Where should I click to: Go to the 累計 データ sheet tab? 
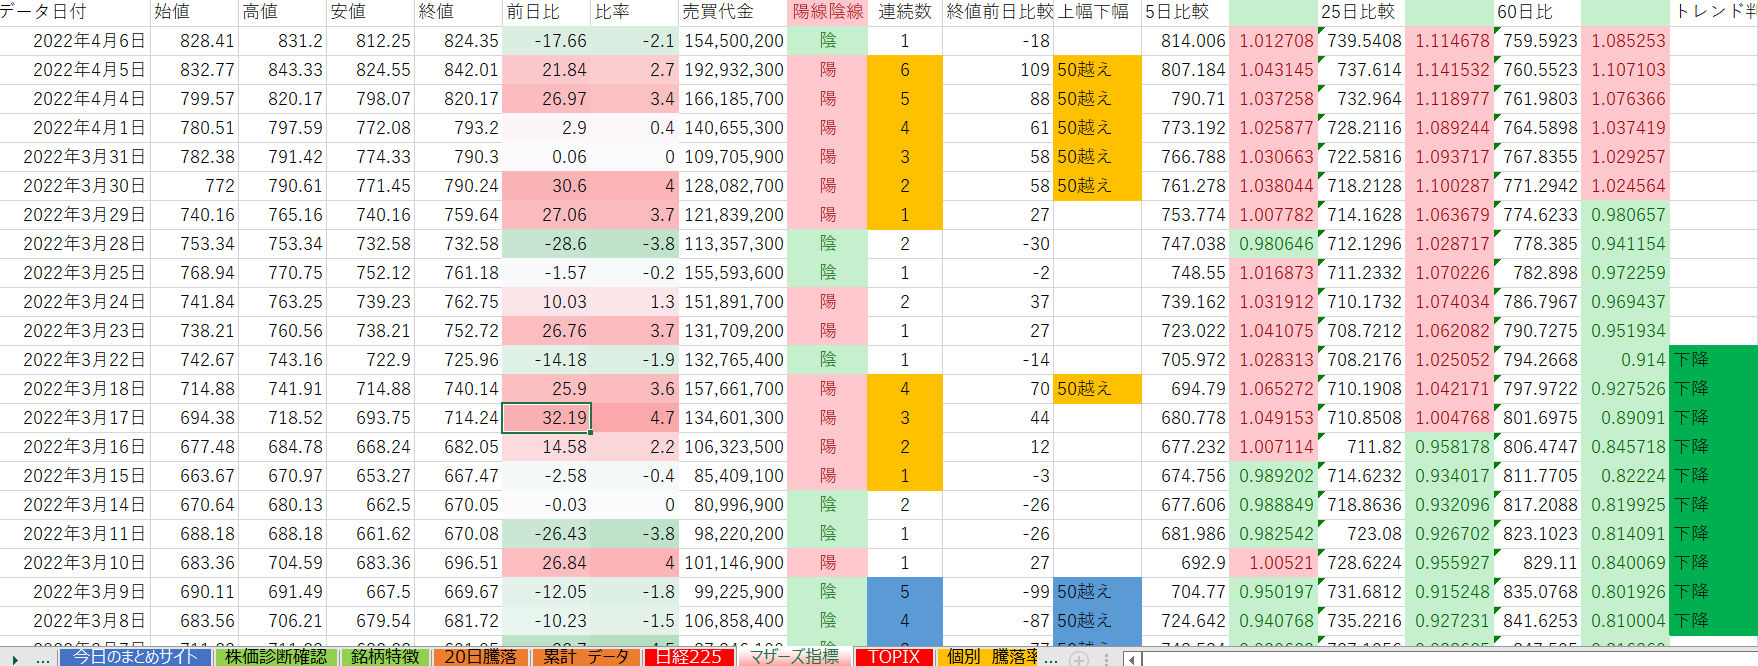point(586,657)
